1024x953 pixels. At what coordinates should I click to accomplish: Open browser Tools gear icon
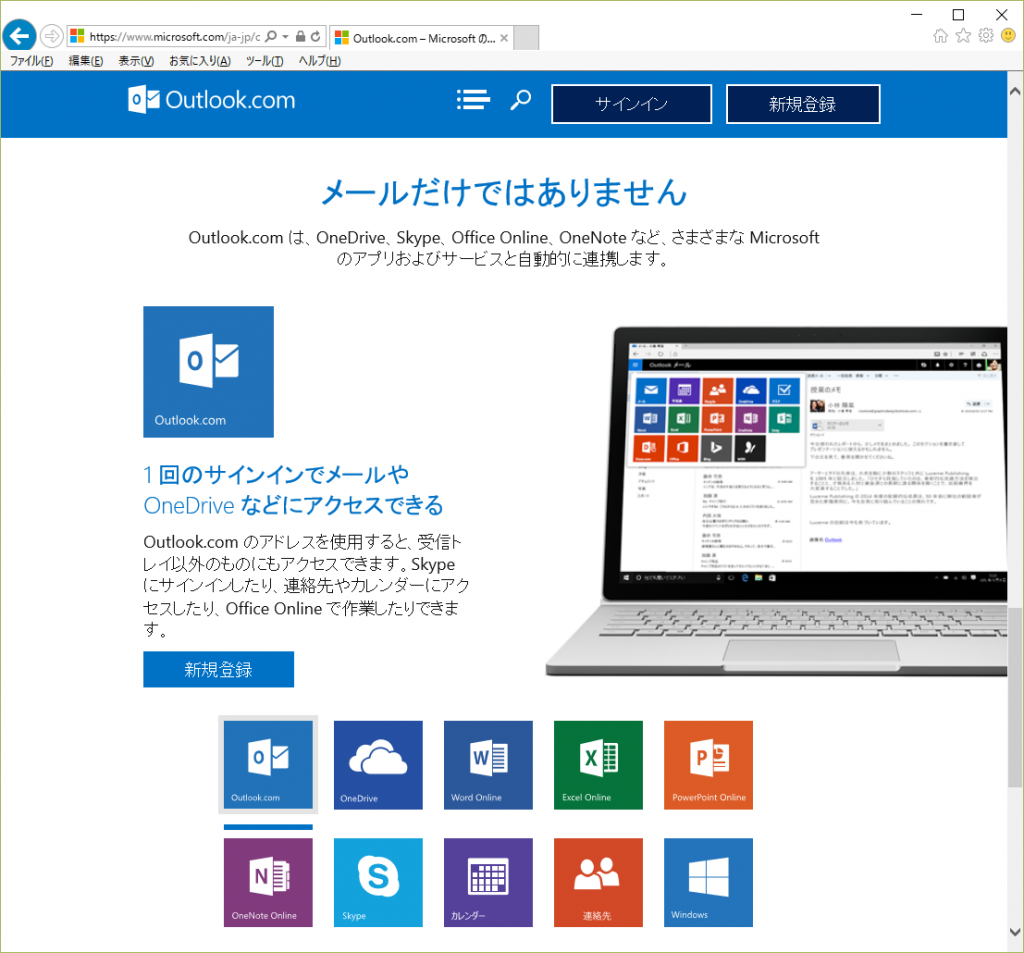(x=986, y=36)
